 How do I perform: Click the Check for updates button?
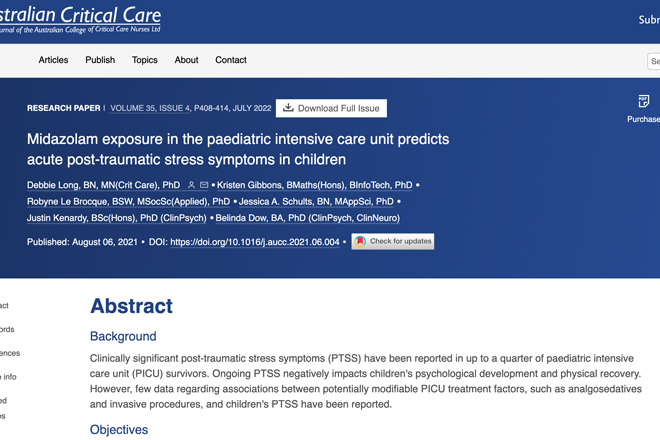click(393, 241)
